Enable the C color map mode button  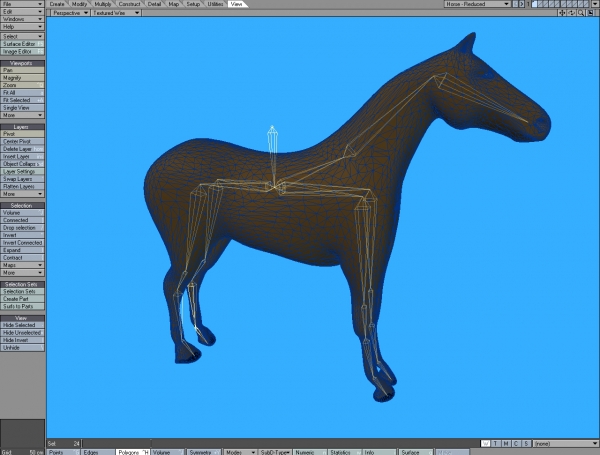coord(516,444)
